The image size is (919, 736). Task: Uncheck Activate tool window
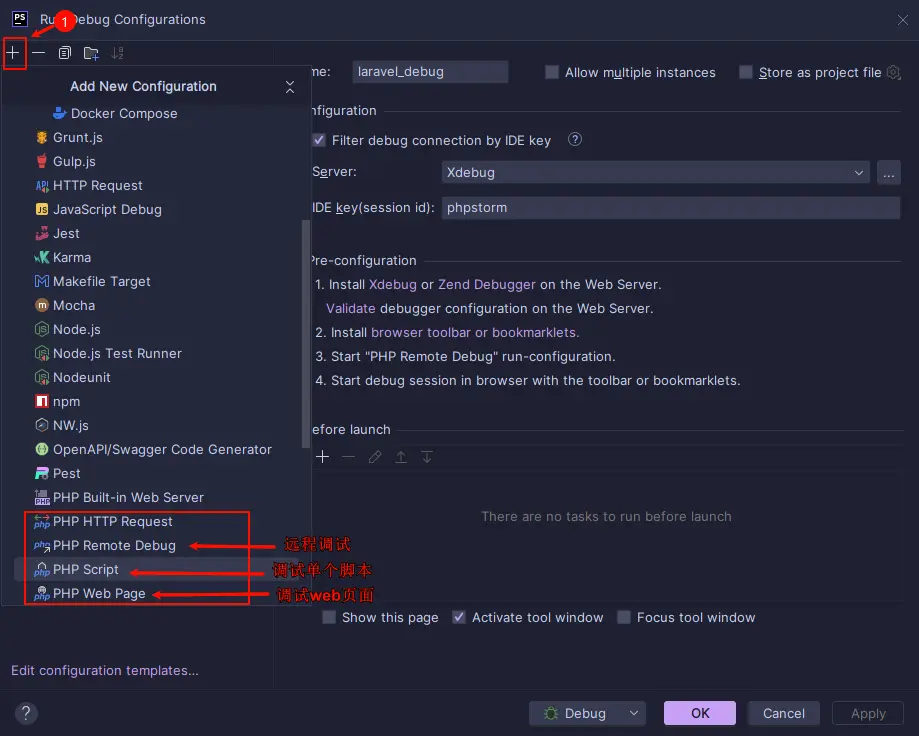click(x=459, y=617)
